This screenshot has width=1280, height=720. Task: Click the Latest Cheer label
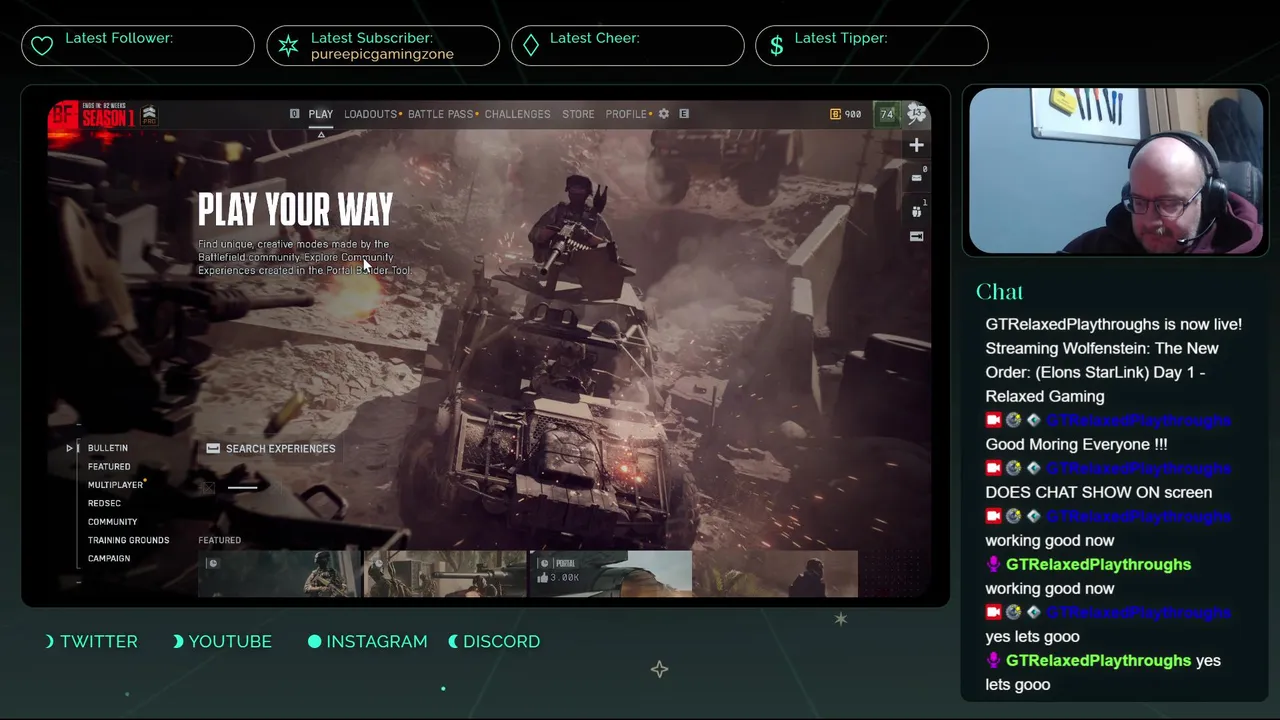[594, 38]
